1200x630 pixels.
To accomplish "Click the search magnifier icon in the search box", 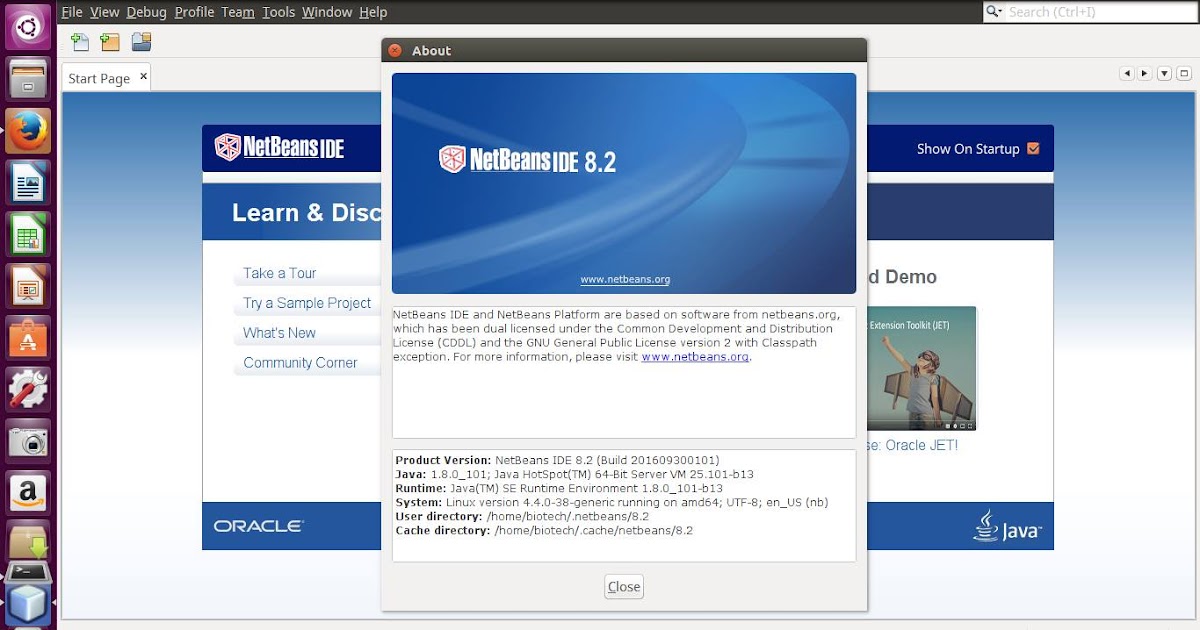I will tap(995, 12).
